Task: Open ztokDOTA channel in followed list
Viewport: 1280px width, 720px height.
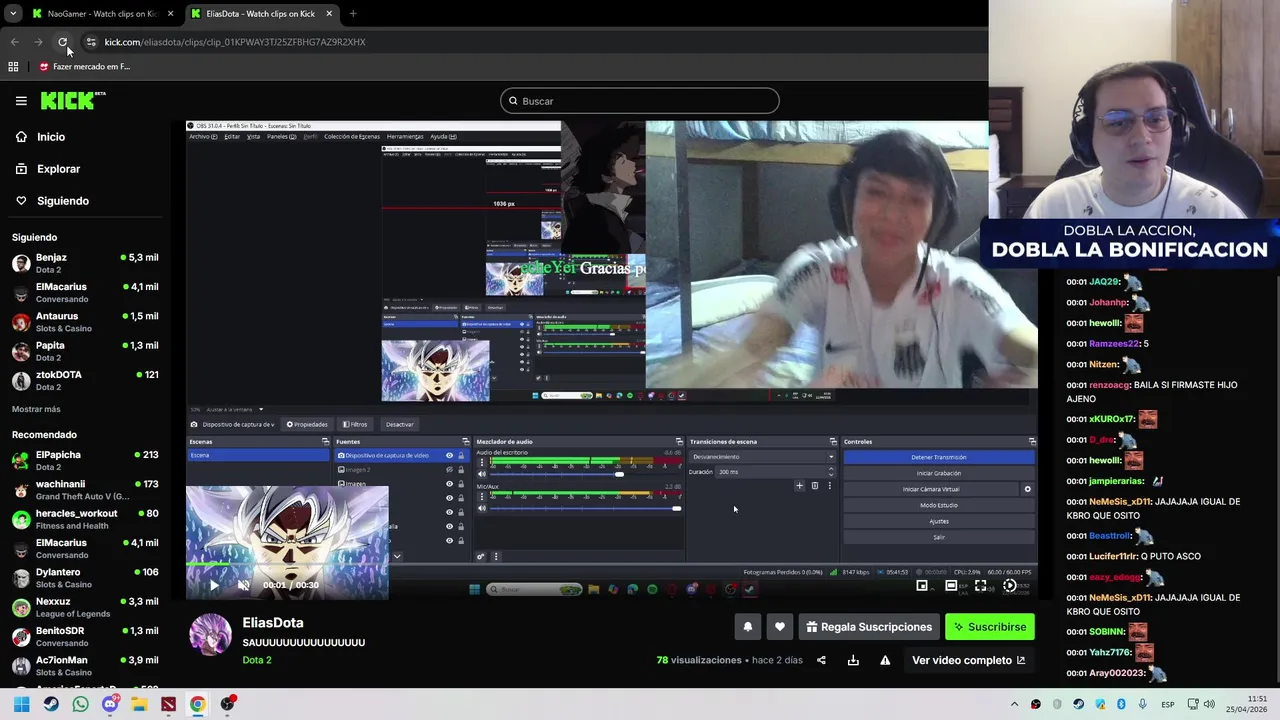Action: (85, 380)
